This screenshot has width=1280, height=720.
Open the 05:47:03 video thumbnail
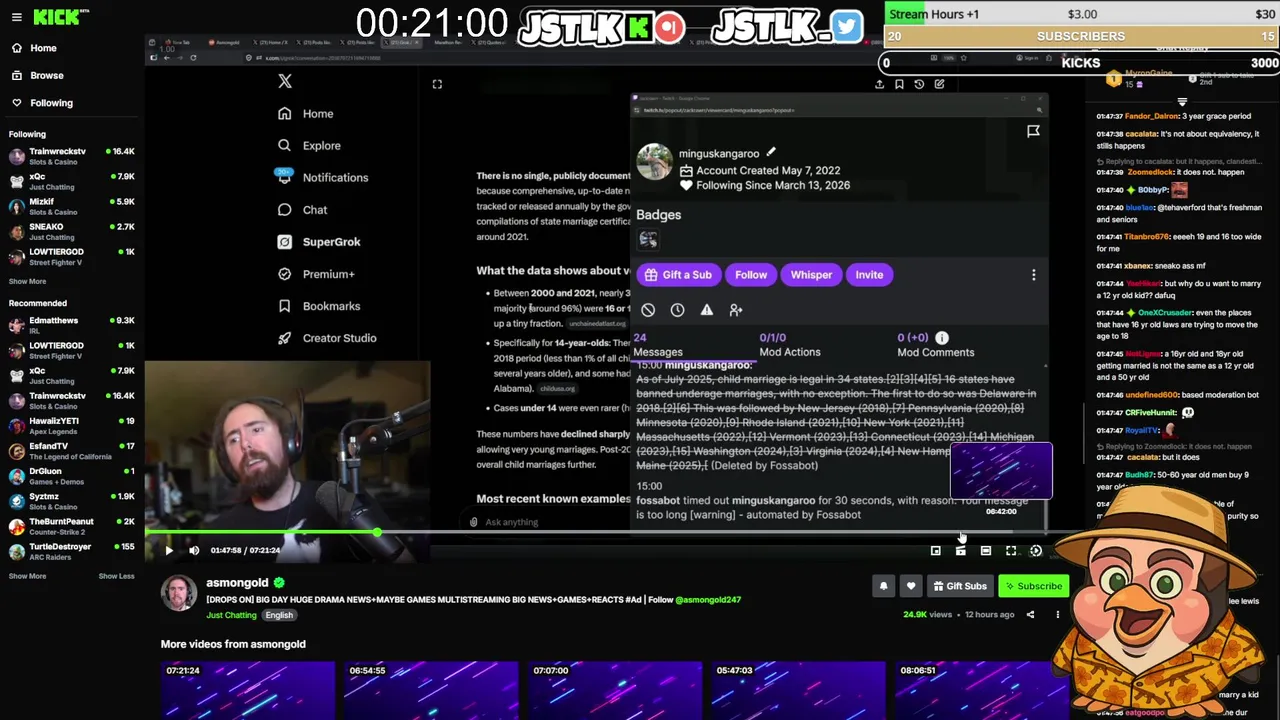pos(799,691)
